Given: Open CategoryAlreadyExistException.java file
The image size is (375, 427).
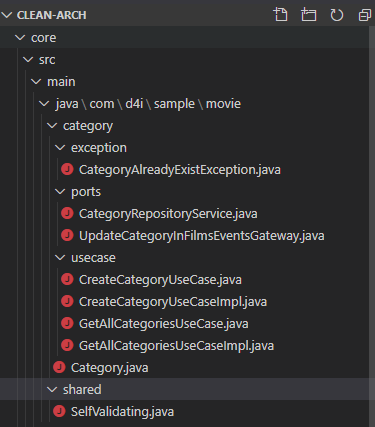Looking at the screenshot, I should pos(180,170).
